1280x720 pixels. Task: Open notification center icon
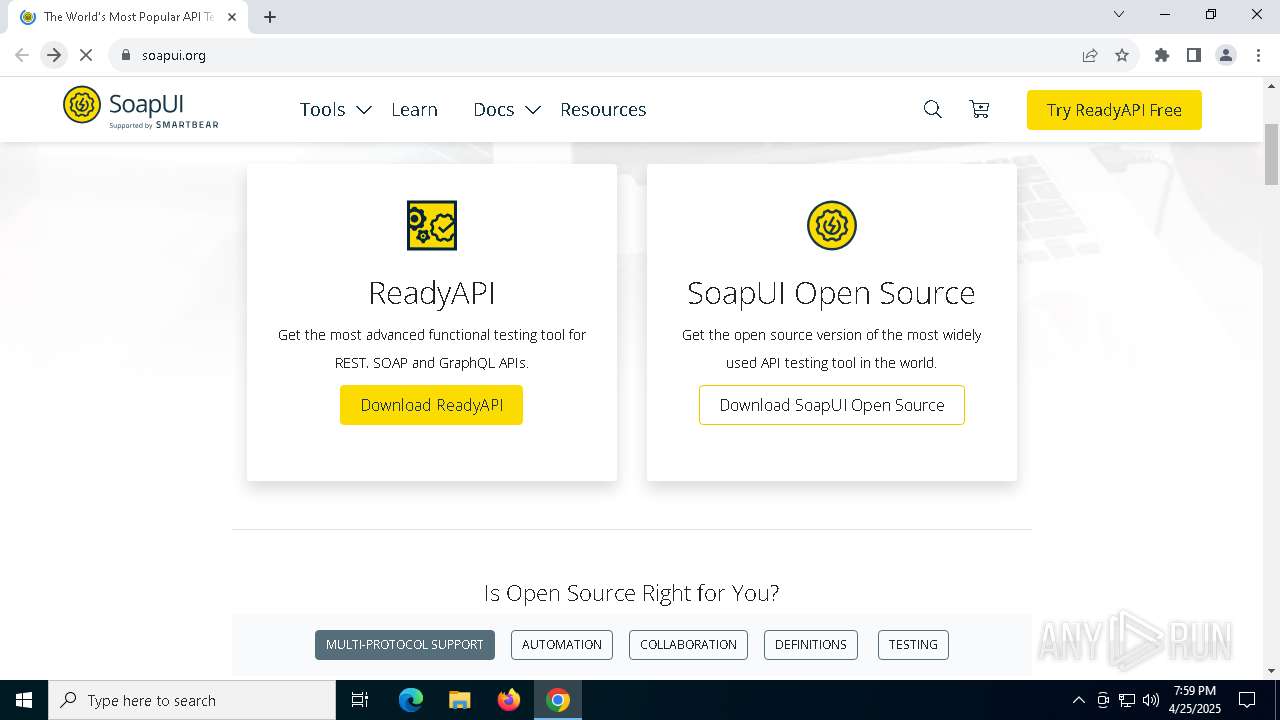(1247, 700)
